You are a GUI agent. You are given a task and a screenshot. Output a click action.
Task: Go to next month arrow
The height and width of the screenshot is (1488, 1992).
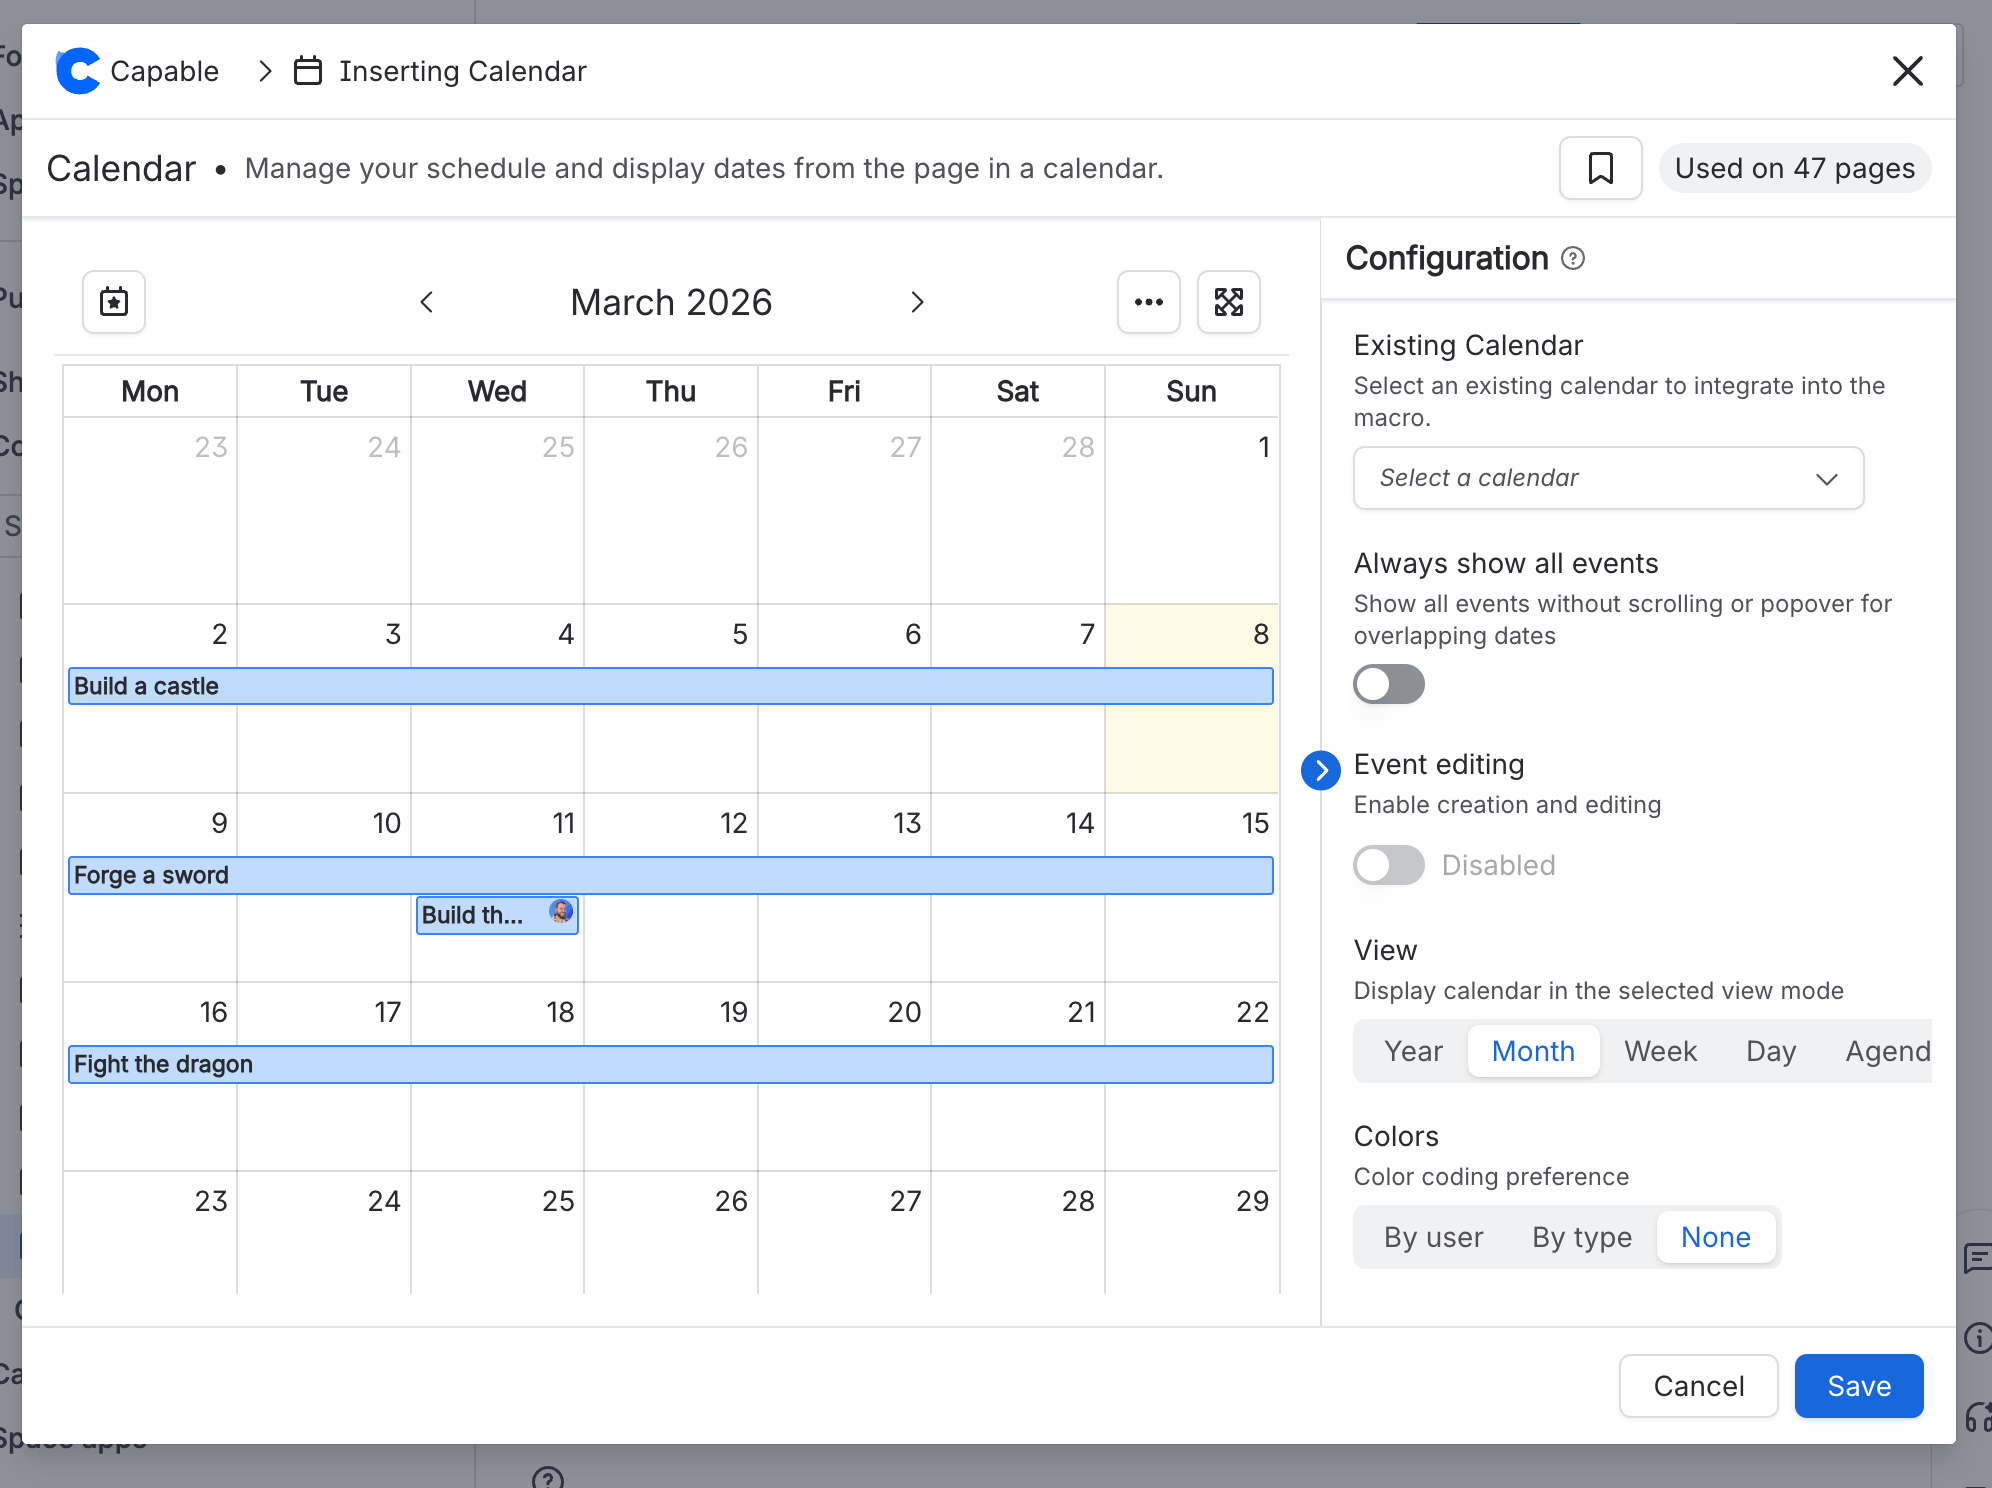click(917, 302)
